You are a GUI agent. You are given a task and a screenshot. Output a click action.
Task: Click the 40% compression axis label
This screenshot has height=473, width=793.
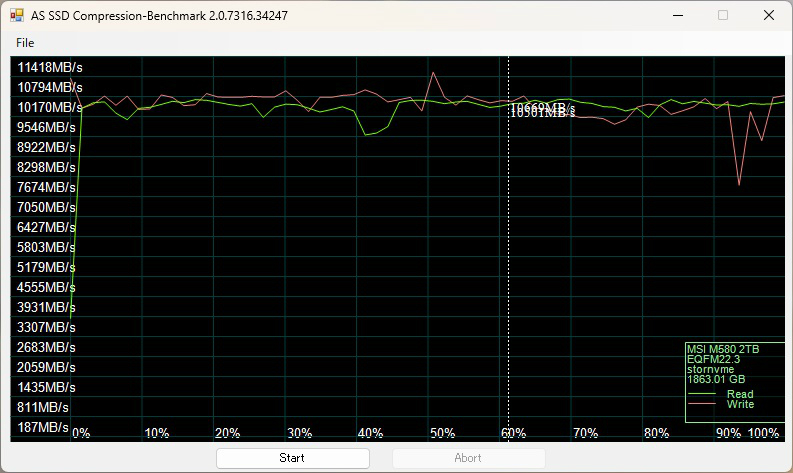[370, 433]
